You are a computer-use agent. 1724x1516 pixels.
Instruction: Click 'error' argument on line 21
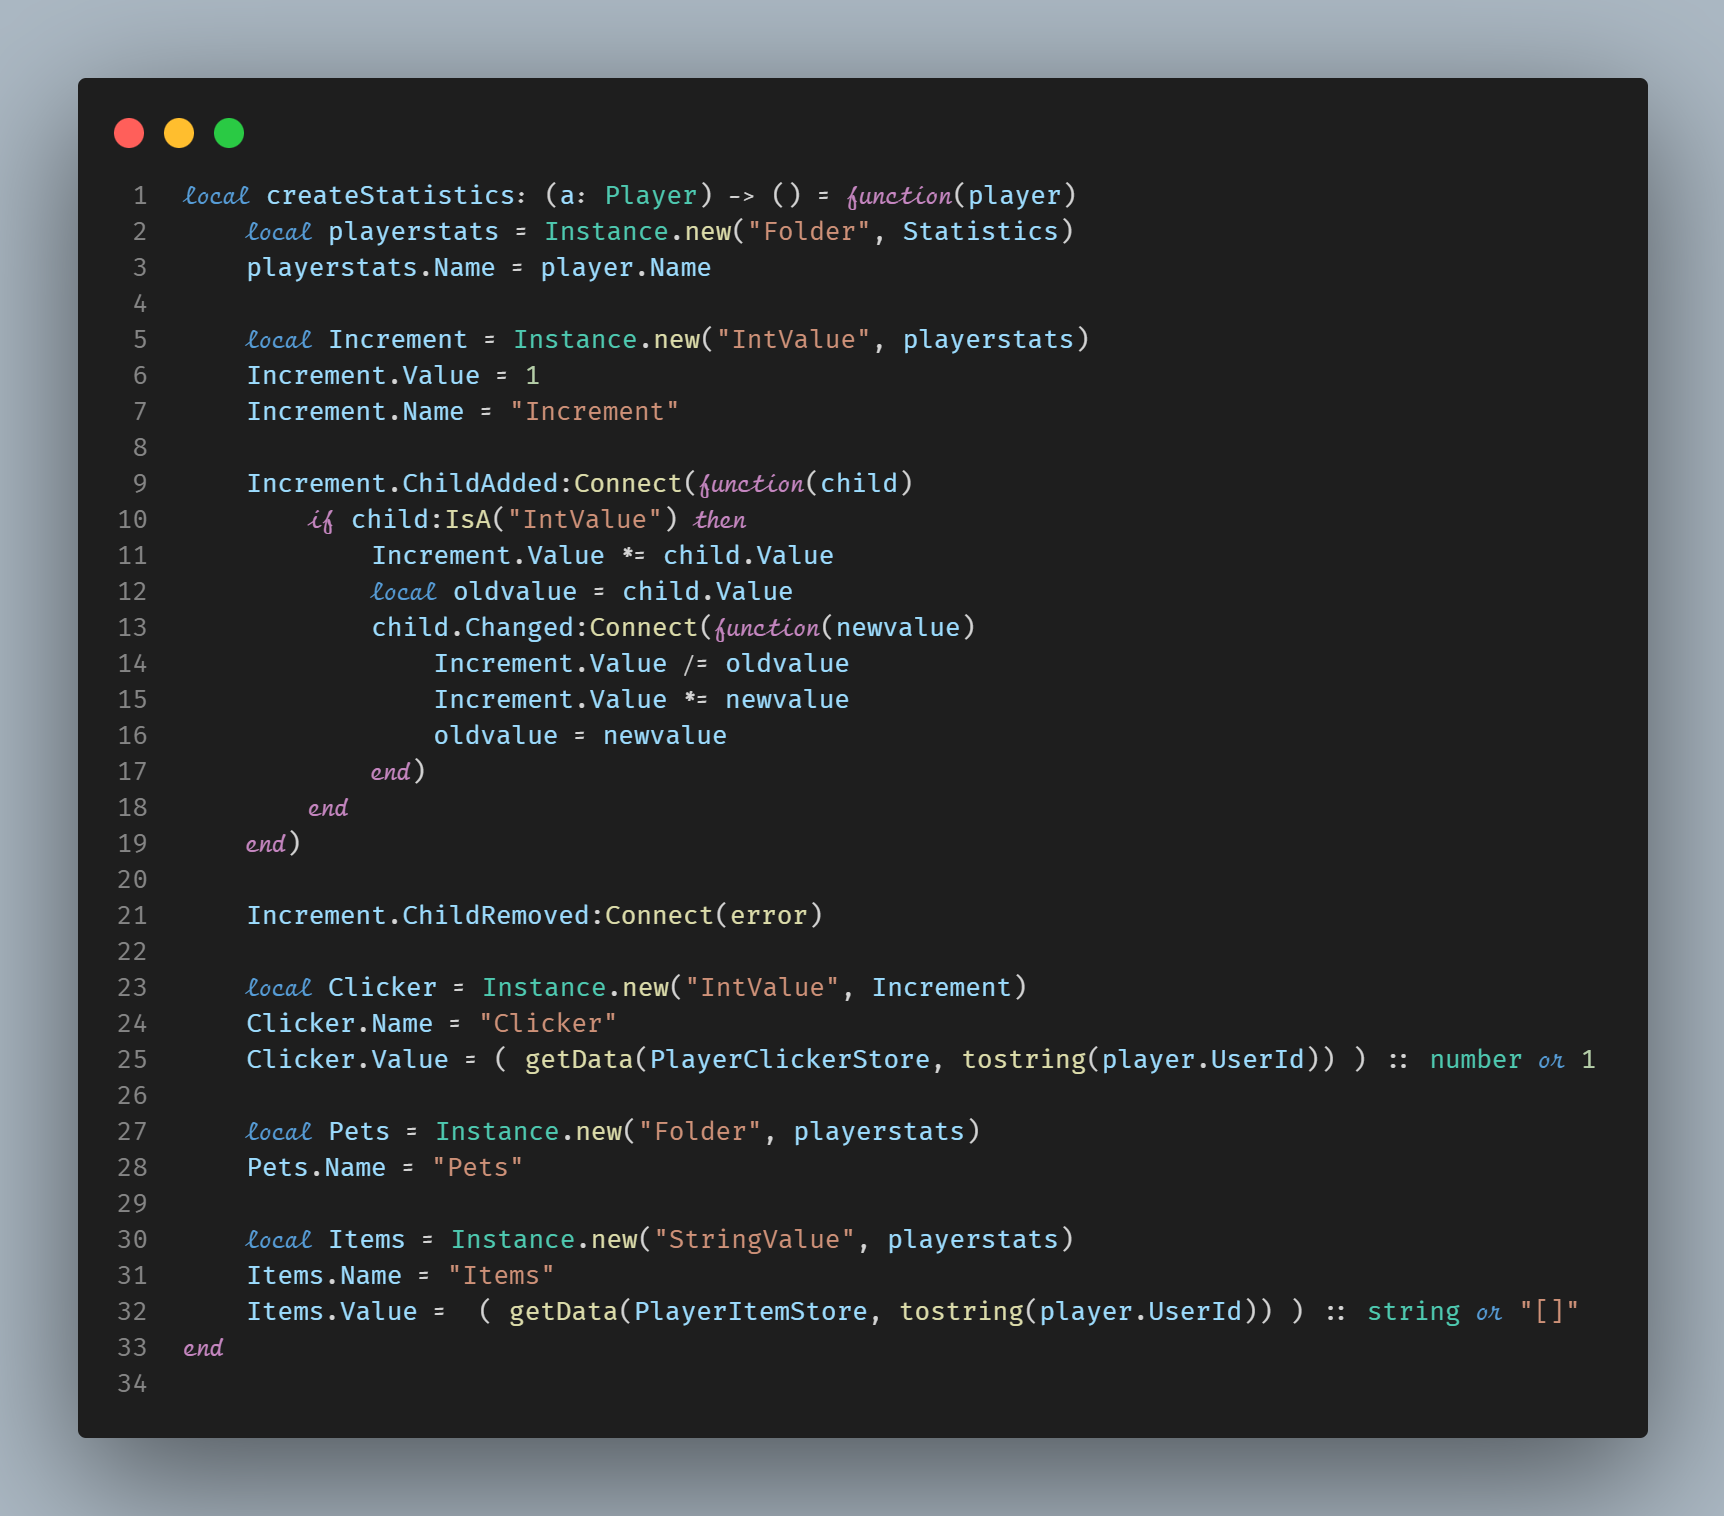pyautogui.click(x=768, y=915)
